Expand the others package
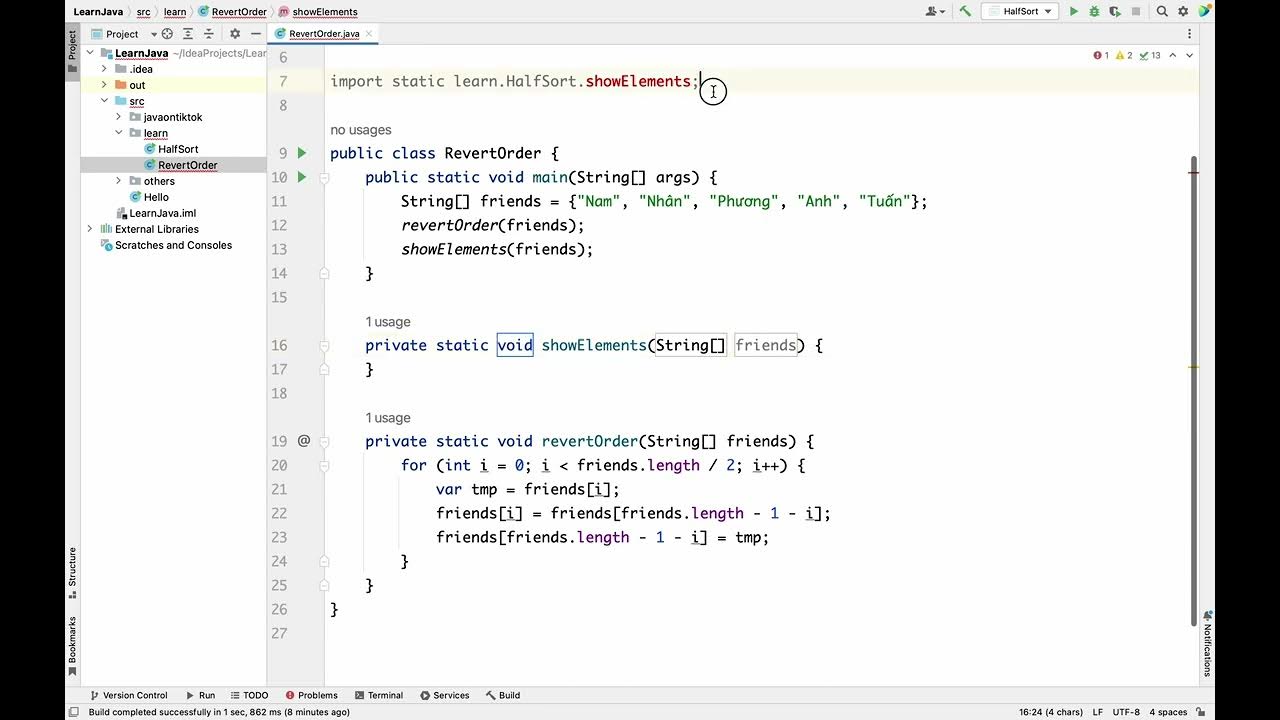Viewport: 1280px width, 720px height. coord(118,181)
